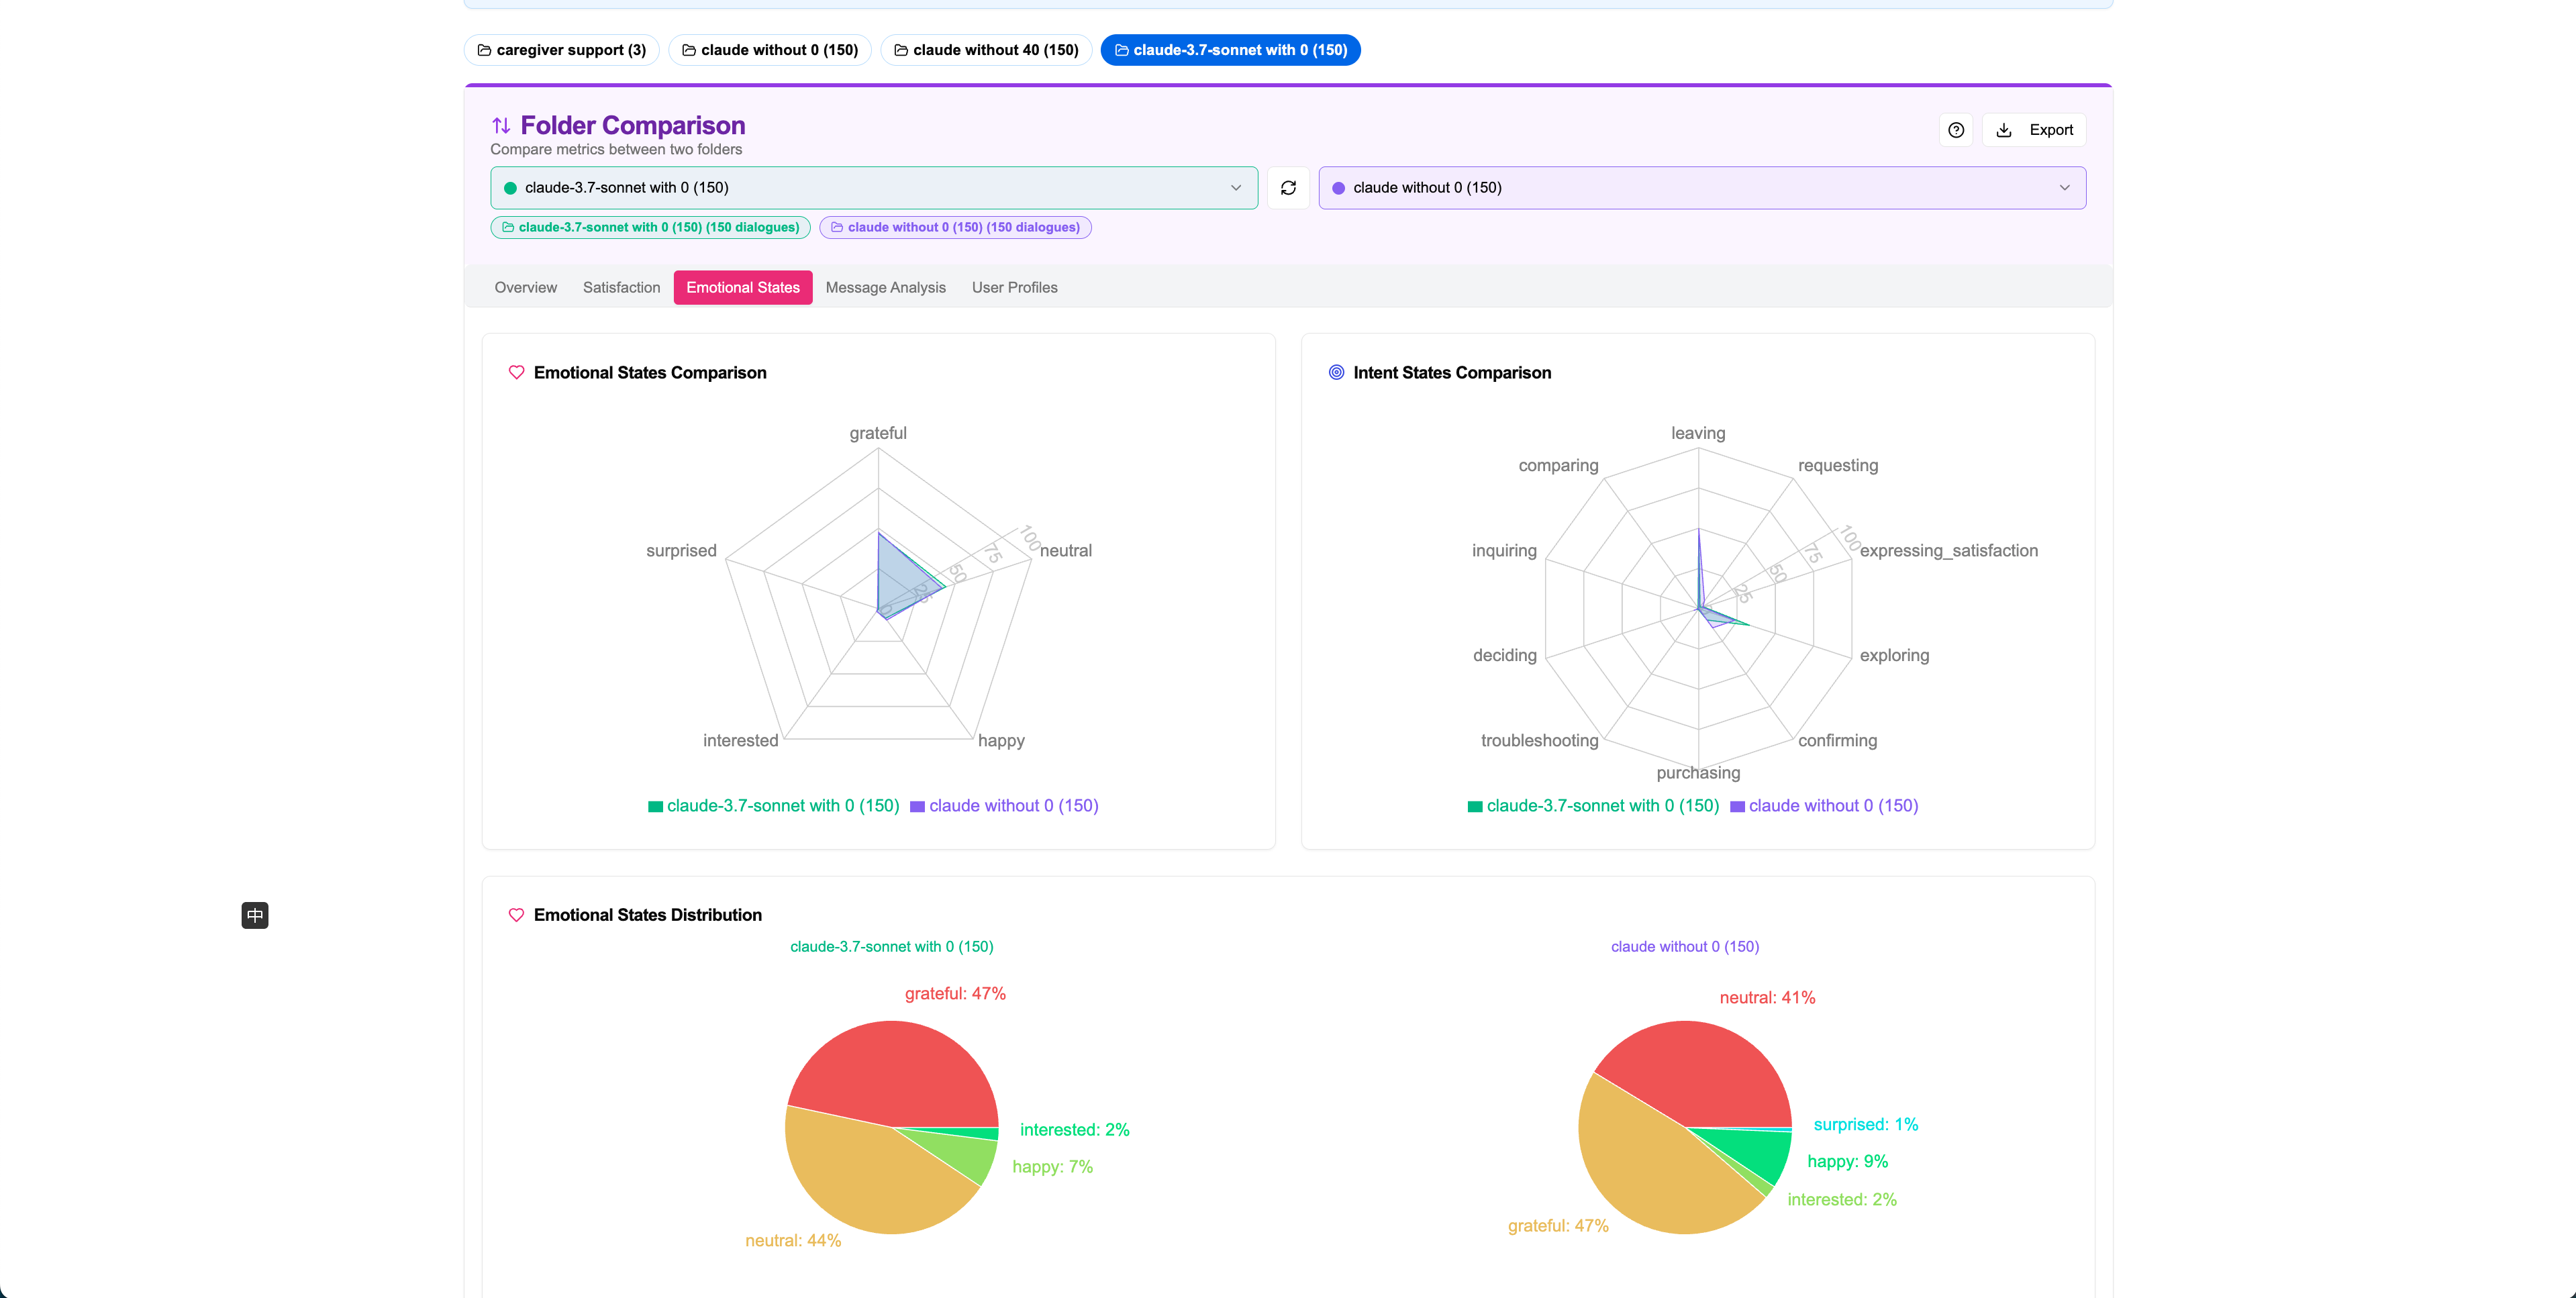2576x1298 pixels.
Task: Select the Emotional States tab
Action: pyautogui.click(x=743, y=287)
